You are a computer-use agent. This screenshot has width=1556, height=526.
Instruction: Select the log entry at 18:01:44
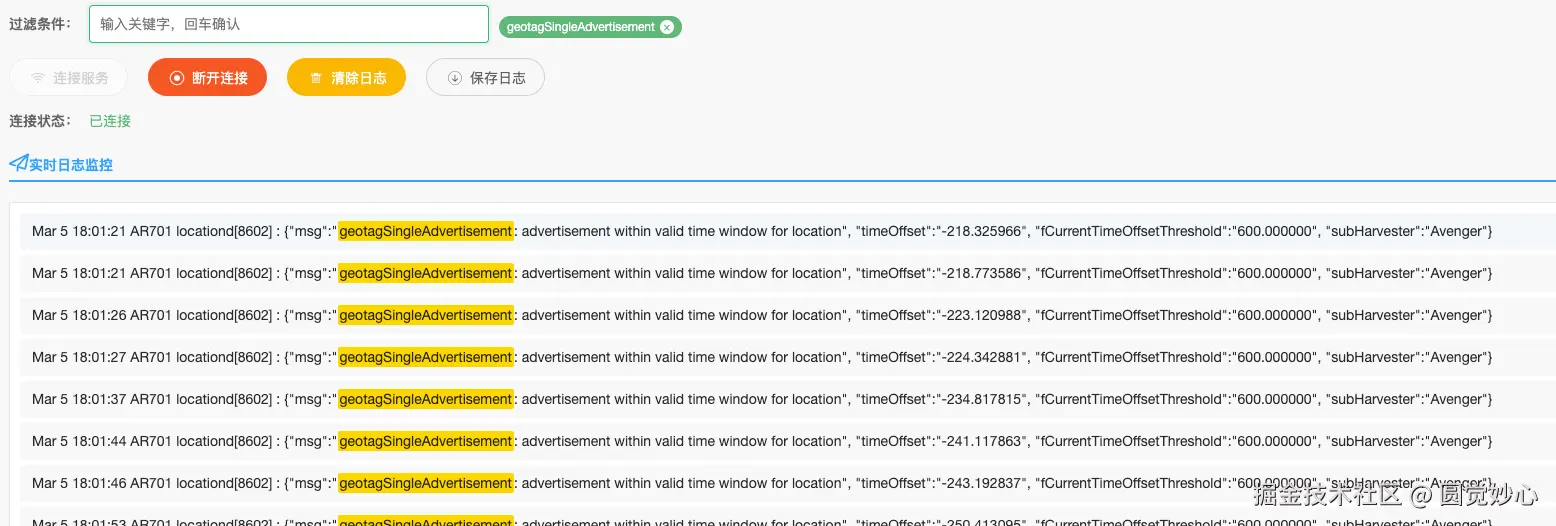[x=760, y=441]
